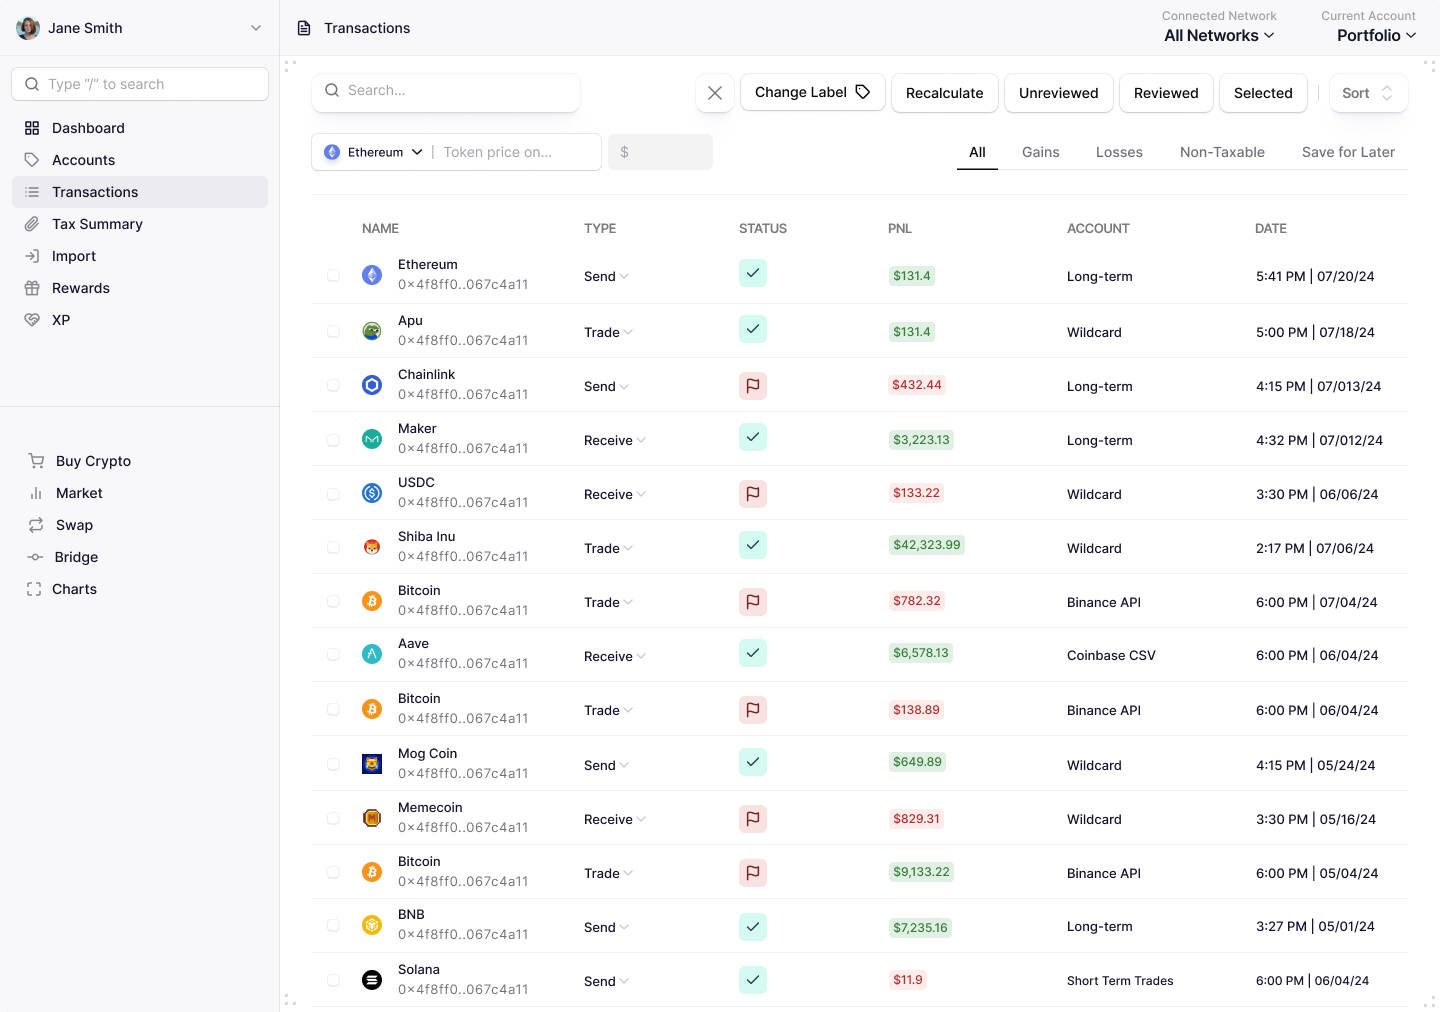Switch to the Non-Taxable tab
The image size is (1440, 1012).
[1222, 152]
